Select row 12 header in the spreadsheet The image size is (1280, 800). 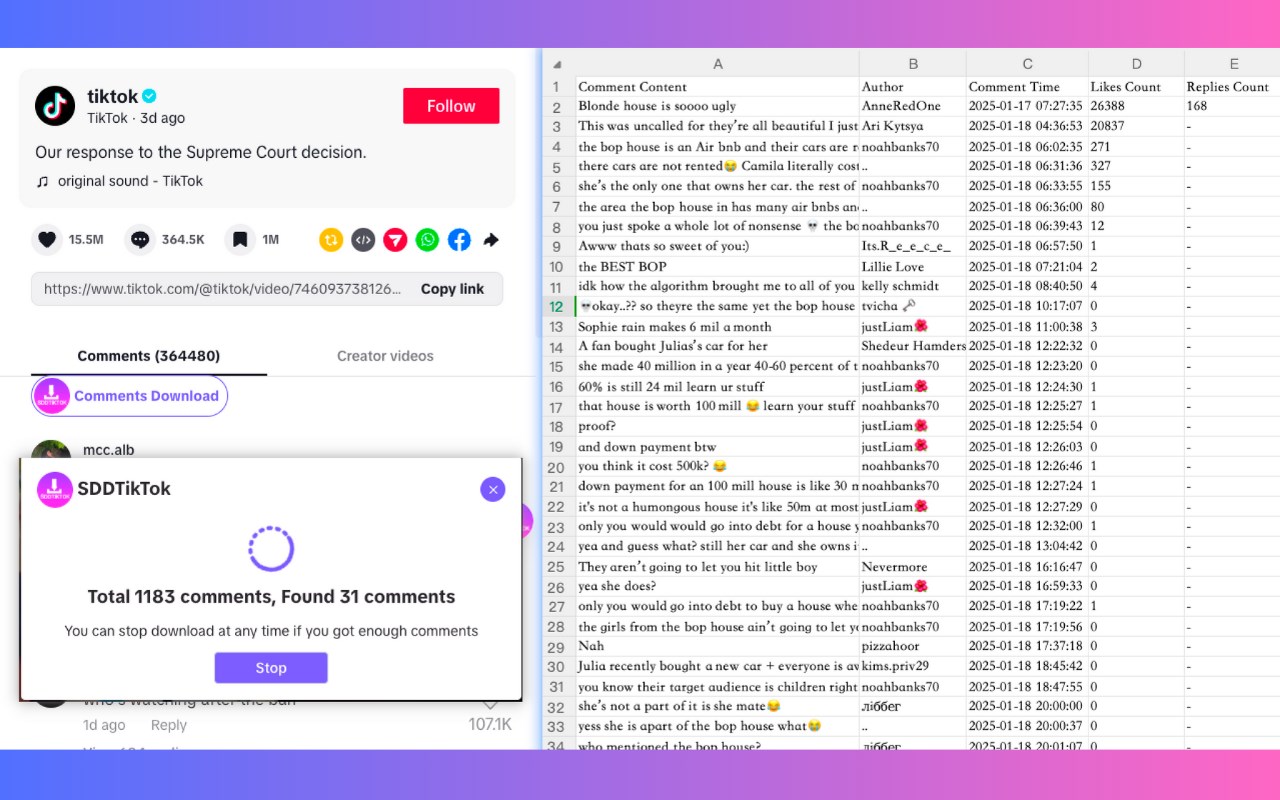tap(558, 307)
